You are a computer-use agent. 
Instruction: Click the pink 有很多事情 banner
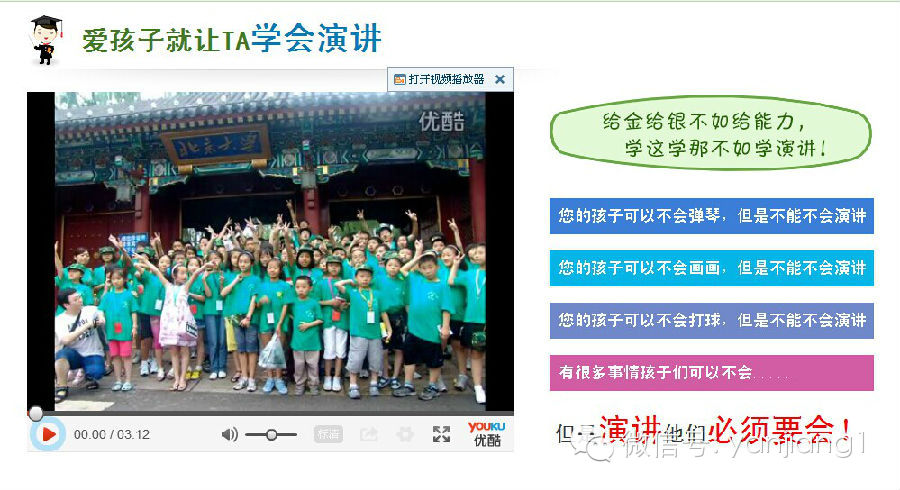coord(712,372)
